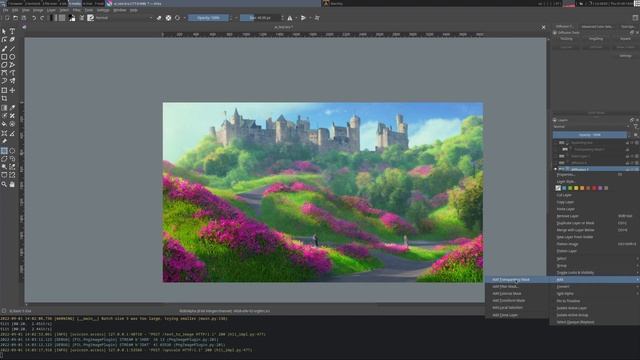Select the Fill bucket tool

tap(4, 124)
